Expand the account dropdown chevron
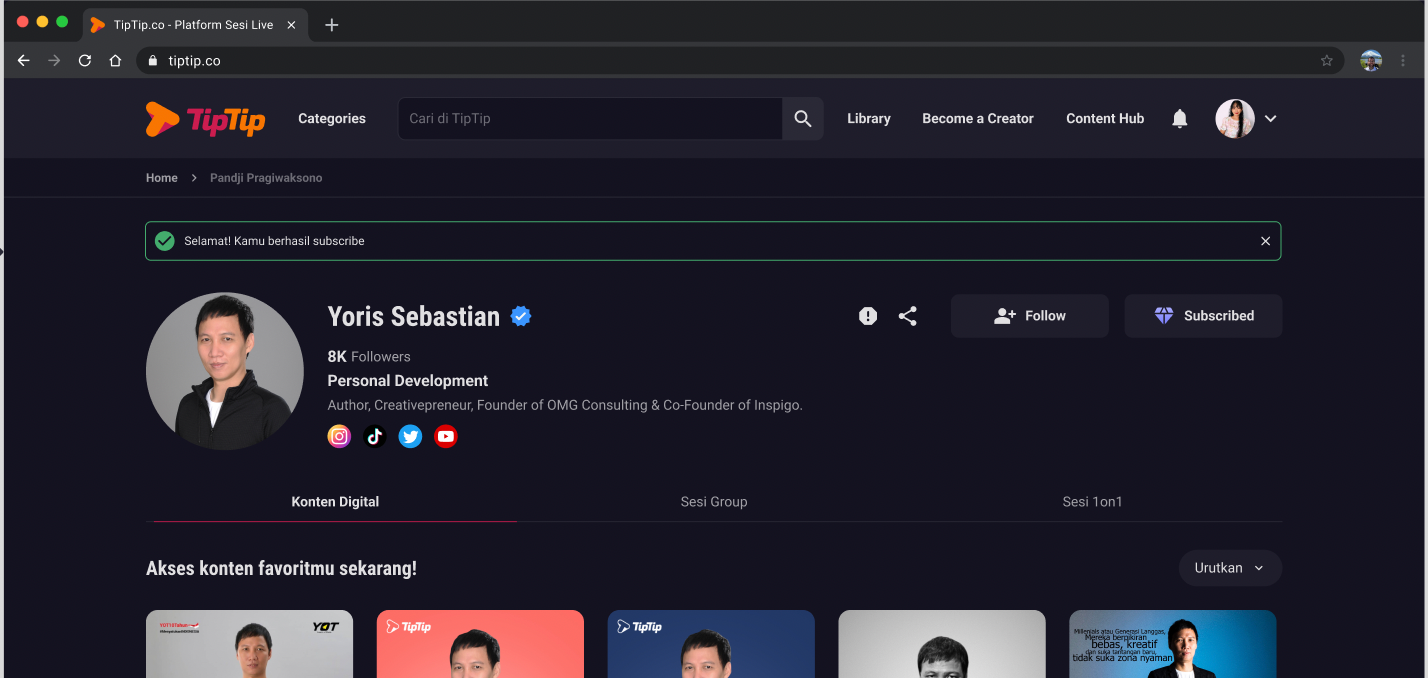 [1270, 119]
